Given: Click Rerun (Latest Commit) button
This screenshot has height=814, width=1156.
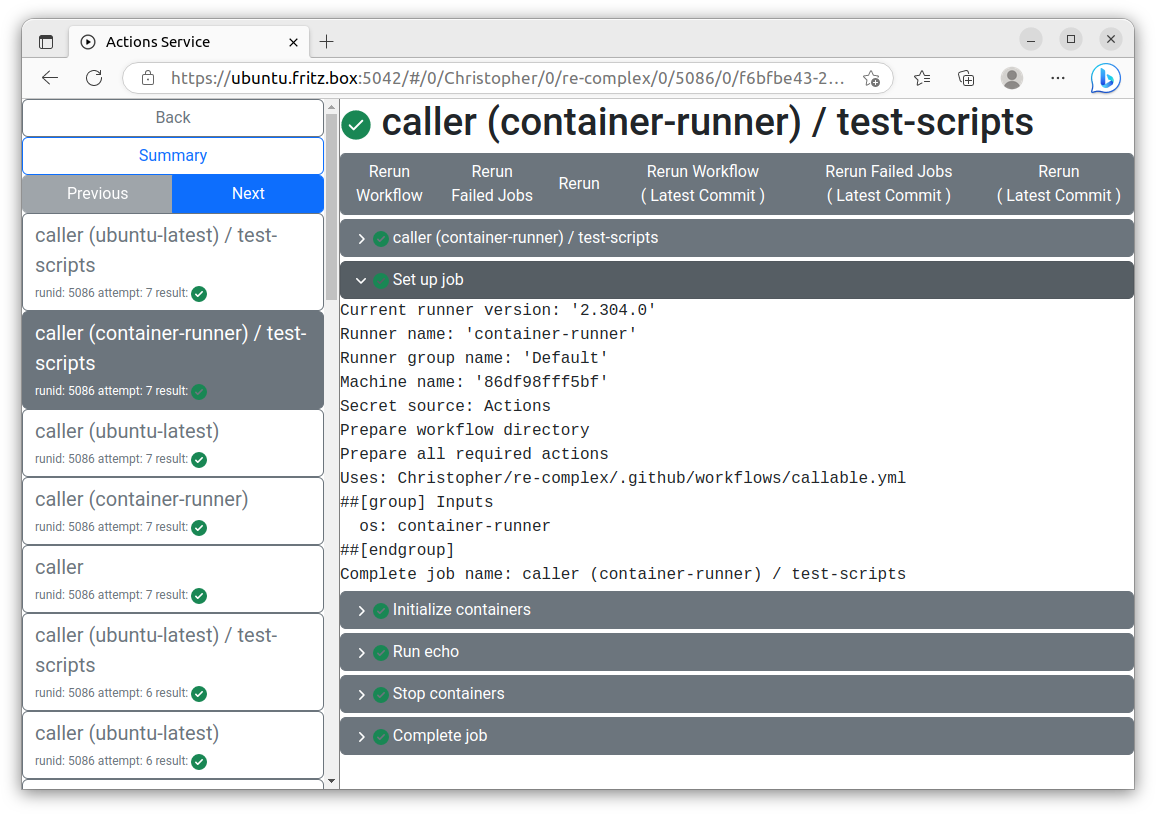Looking at the screenshot, I should (x=1059, y=184).
